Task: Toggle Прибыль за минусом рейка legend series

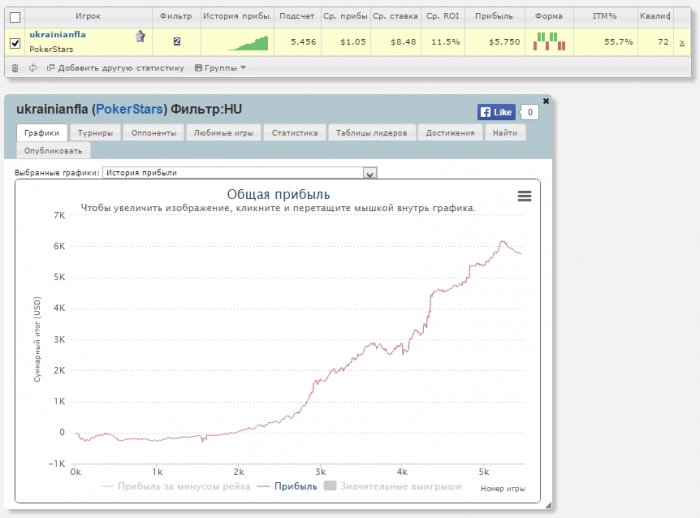Action: pos(176,486)
